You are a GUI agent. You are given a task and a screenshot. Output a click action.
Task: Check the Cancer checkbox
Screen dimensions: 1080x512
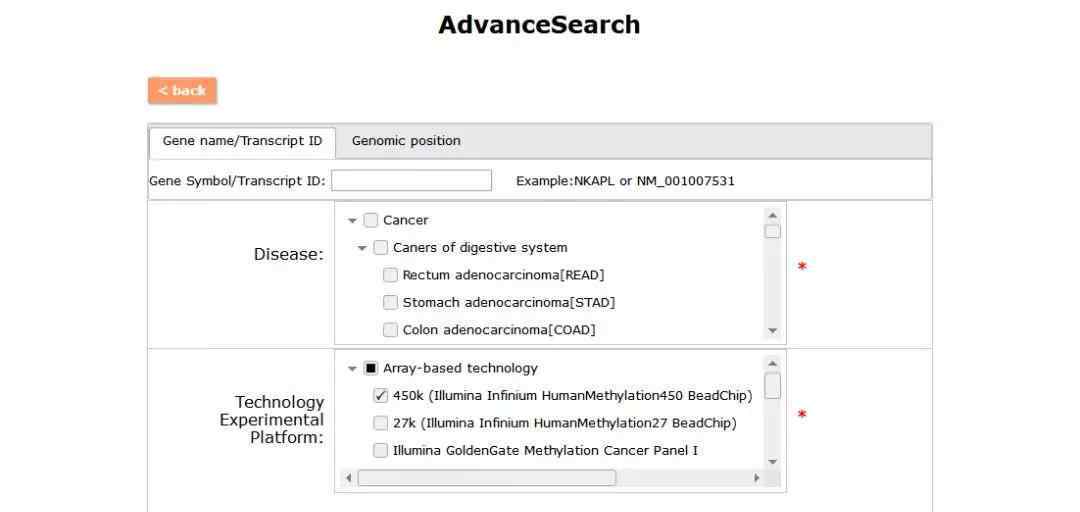[x=371, y=221]
